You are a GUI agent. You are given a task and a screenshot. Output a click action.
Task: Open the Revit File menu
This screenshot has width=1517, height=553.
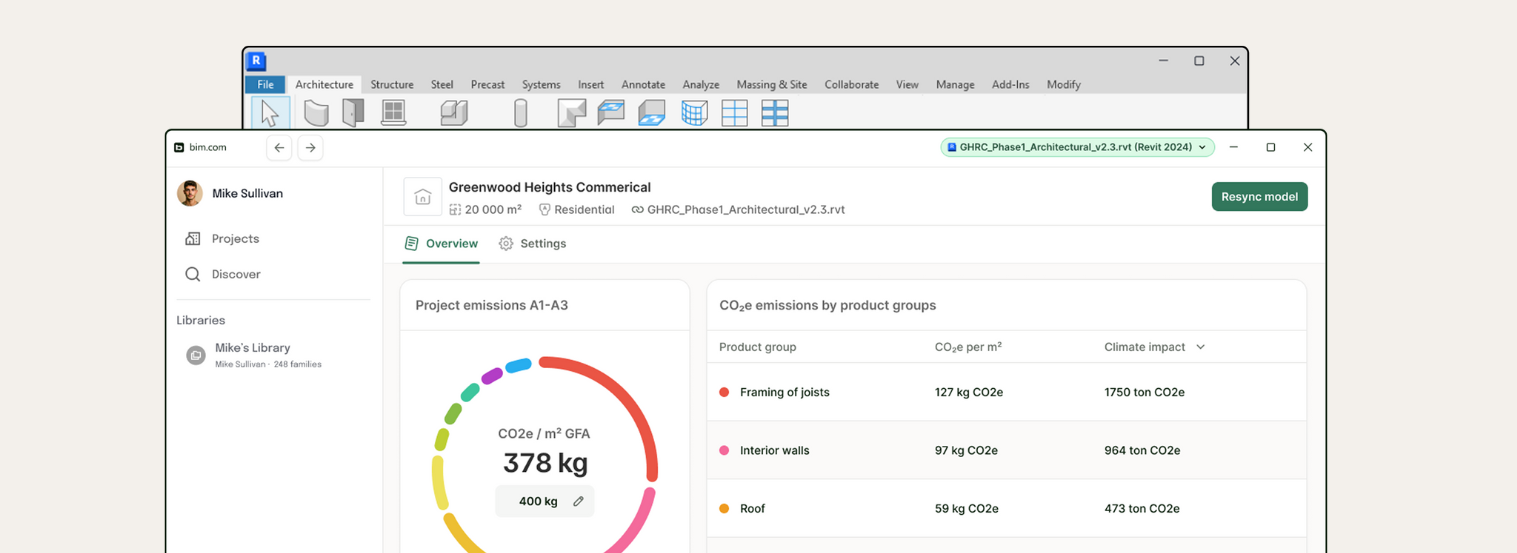click(265, 85)
